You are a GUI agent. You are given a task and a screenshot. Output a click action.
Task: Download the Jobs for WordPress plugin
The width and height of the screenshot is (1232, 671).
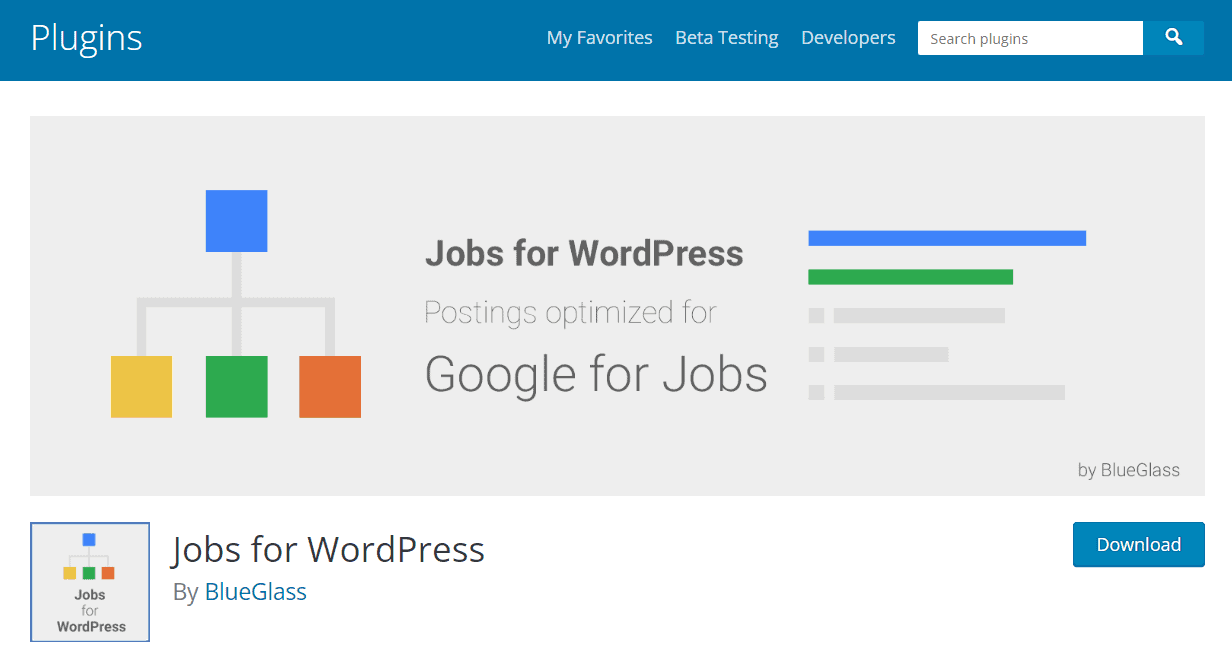1138,544
